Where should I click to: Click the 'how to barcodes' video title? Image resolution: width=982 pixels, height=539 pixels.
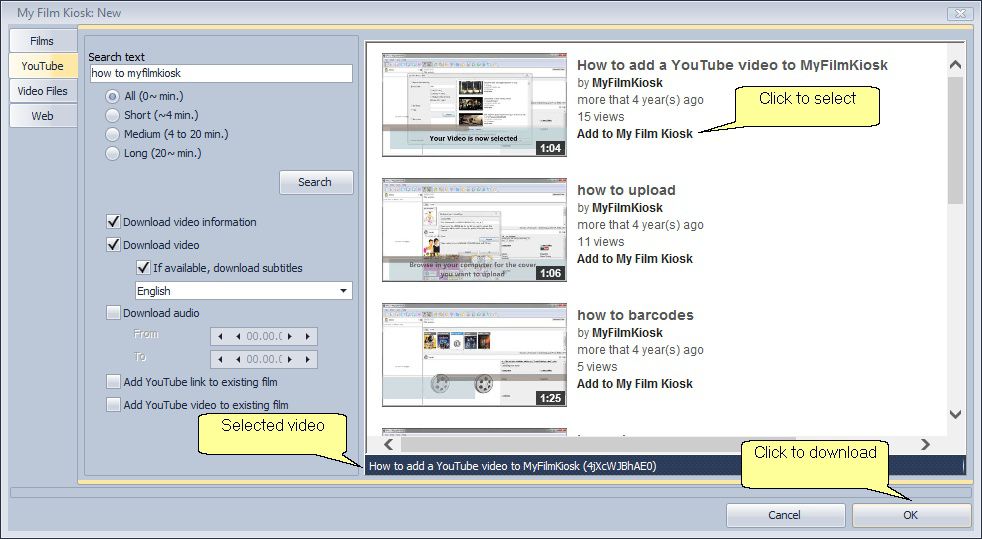pyautogui.click(x=635, y=316)
